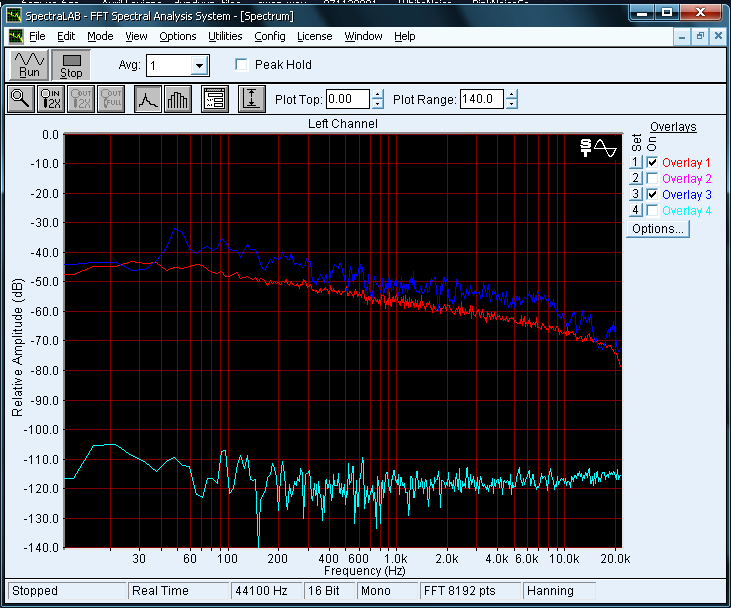Open the plot settings dialog icon

tap(215, 99)
